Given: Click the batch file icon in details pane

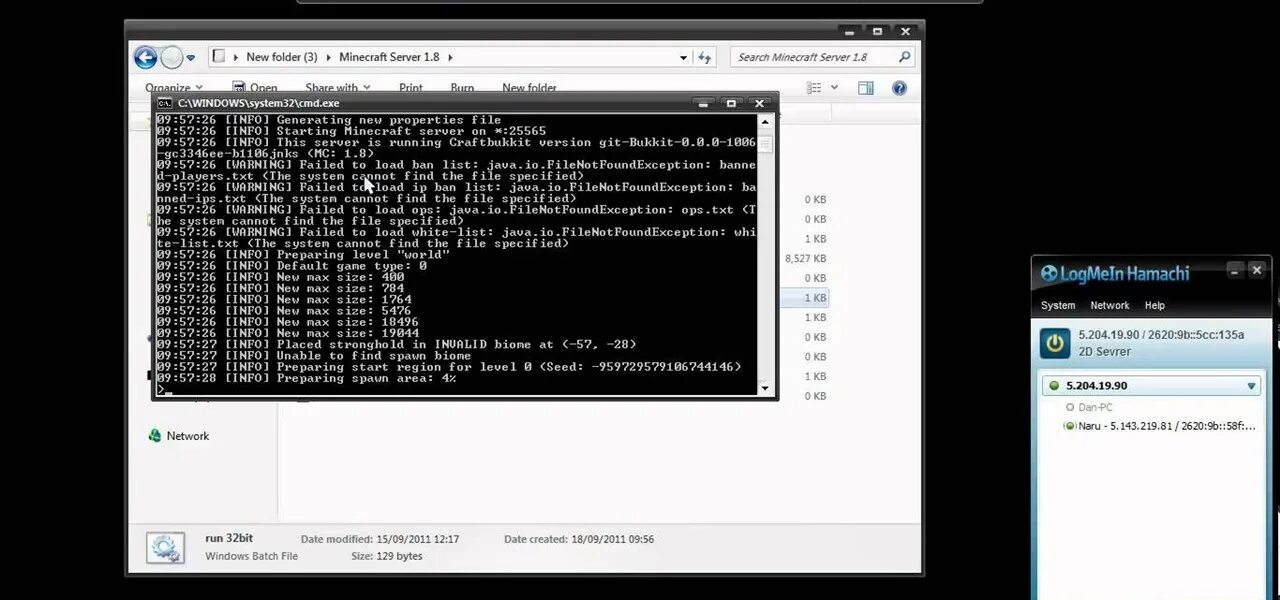Looking at the screenshot, I should pyautogui.click(x=165, y=547).
